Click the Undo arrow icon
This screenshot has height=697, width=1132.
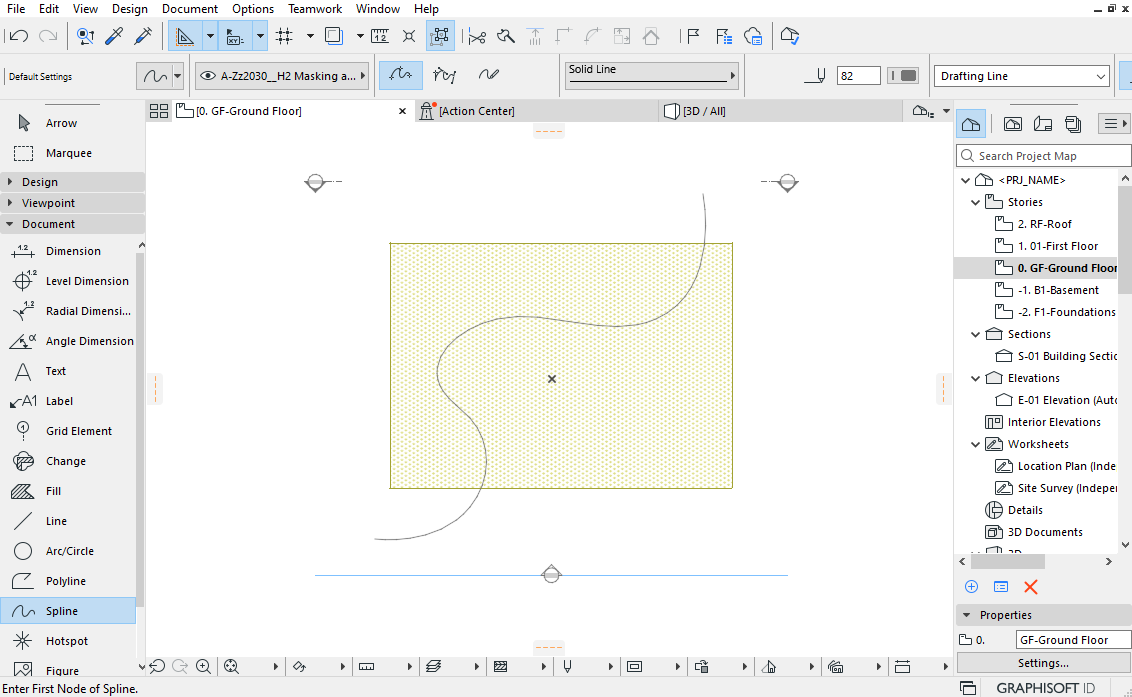(x=17, y=37)
